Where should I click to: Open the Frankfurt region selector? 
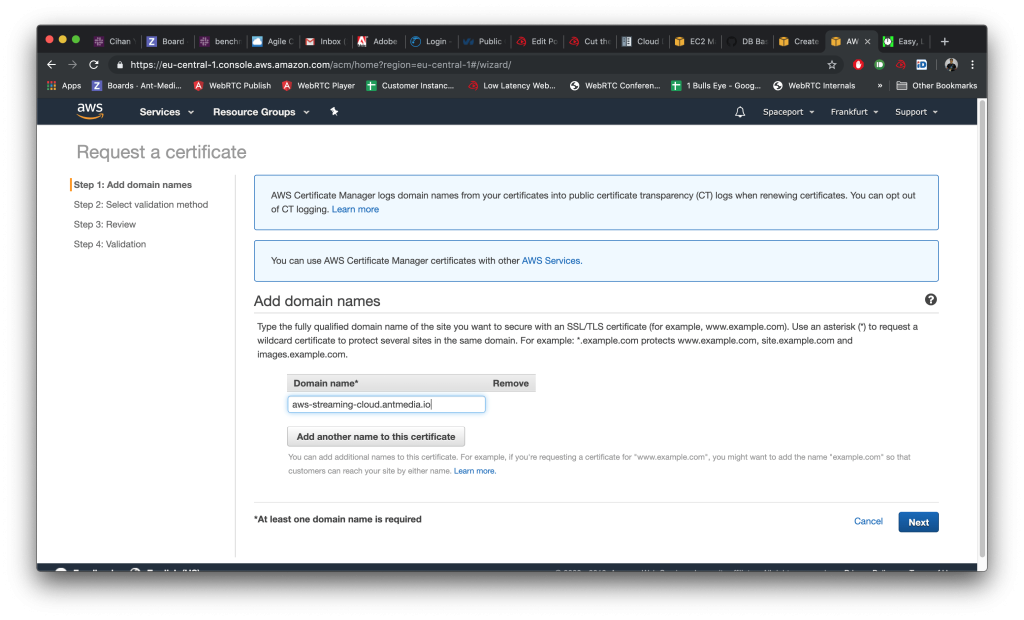854,112
